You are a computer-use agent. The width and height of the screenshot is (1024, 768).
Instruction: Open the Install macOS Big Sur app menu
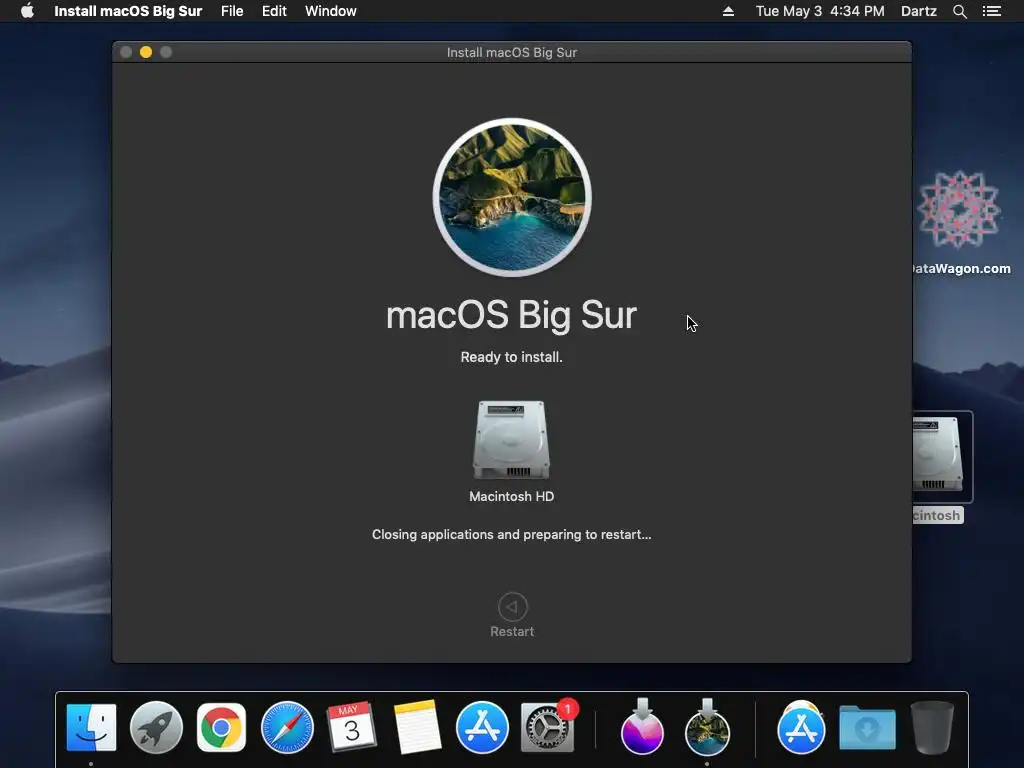128,11
